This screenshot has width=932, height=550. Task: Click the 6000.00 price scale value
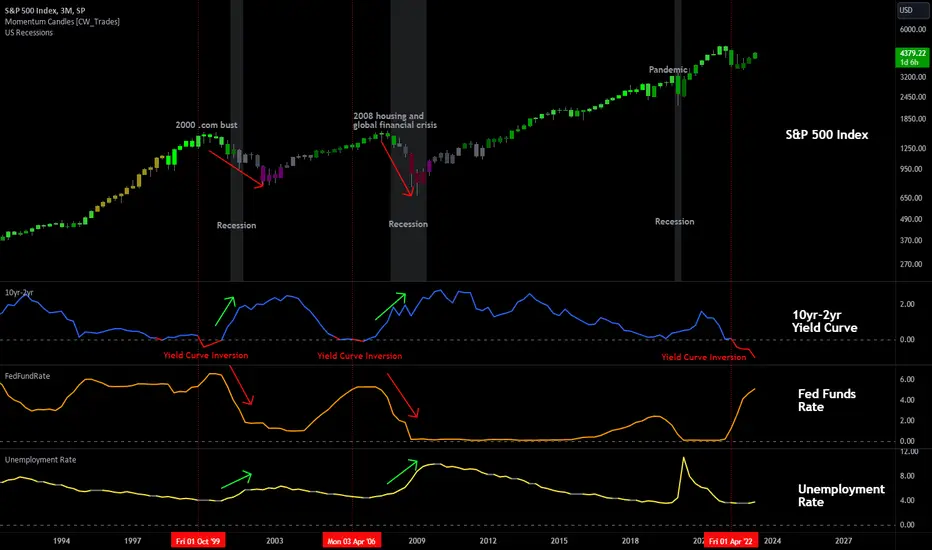click(913, 29)
